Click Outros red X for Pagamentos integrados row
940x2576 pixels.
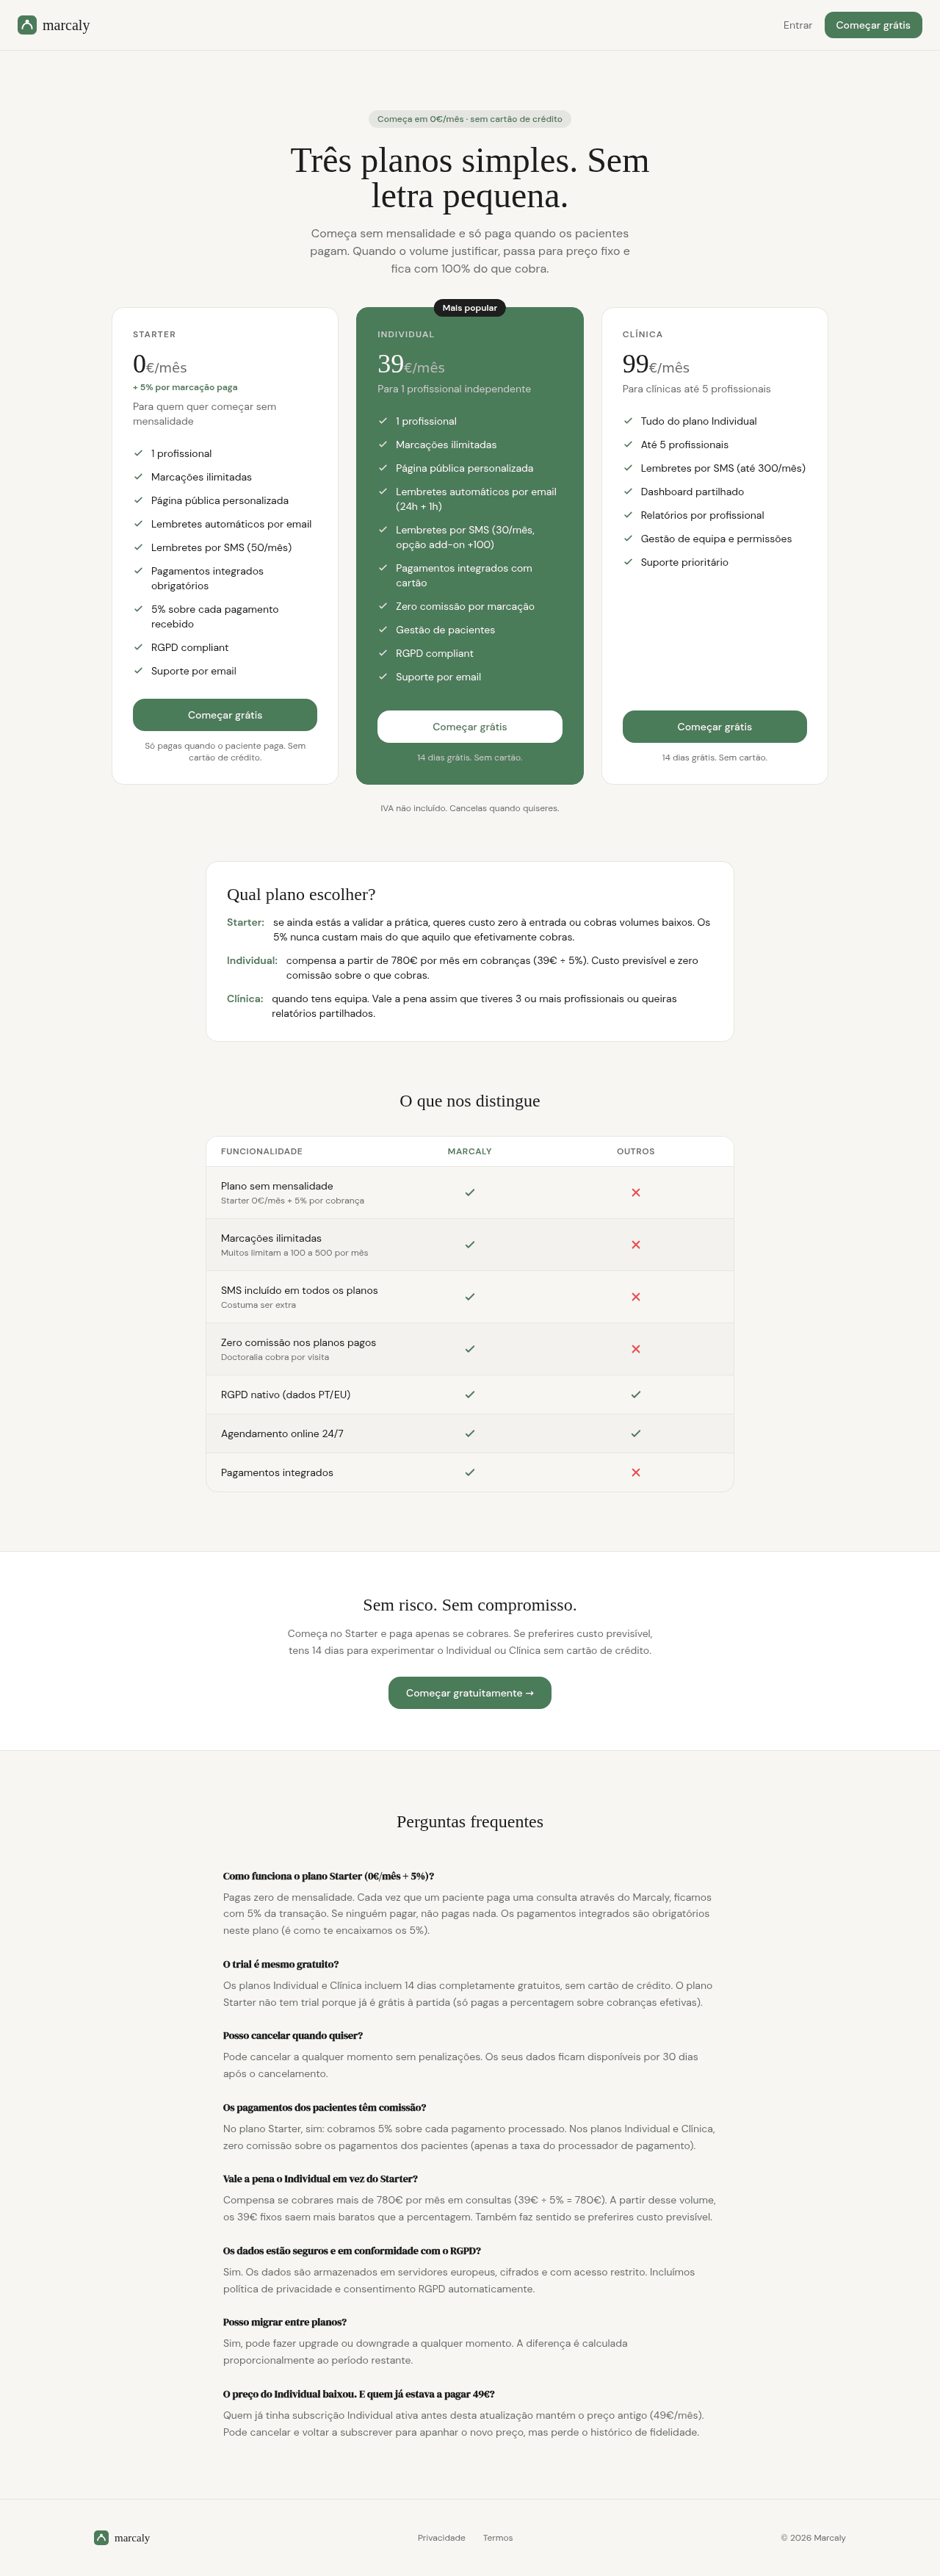635,1472
